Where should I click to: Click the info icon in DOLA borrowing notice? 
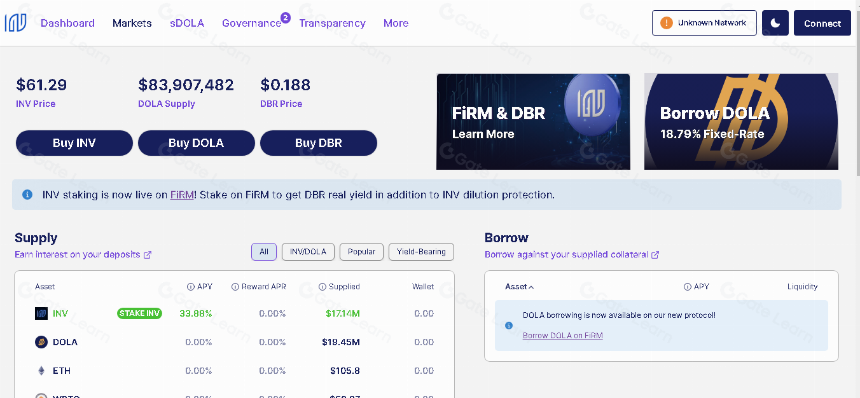(508, 326)
